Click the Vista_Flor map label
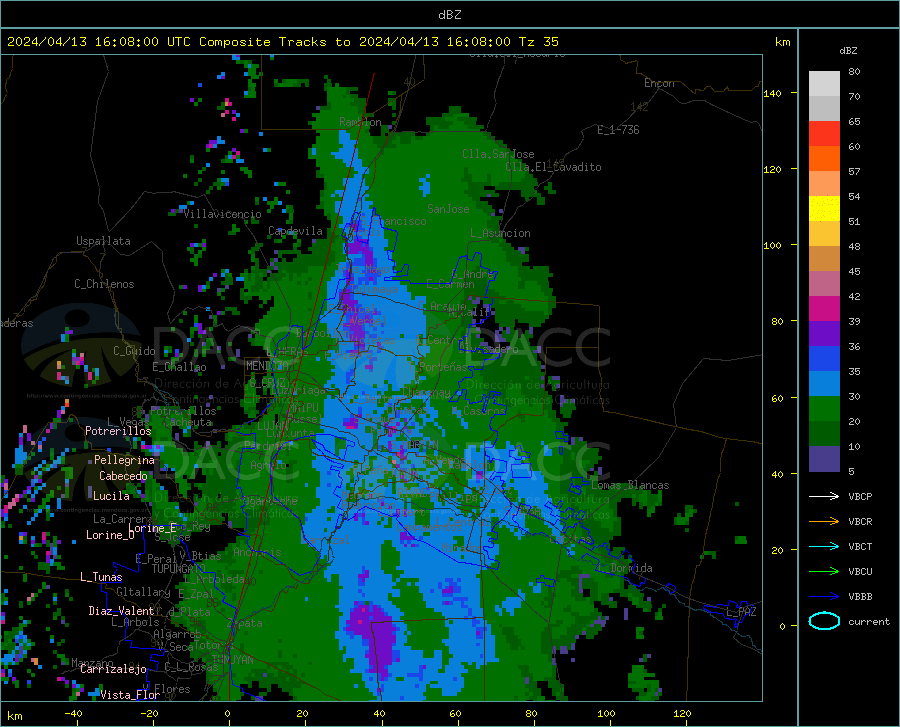Screen dimensions: 900x727 tap(130, 695)
